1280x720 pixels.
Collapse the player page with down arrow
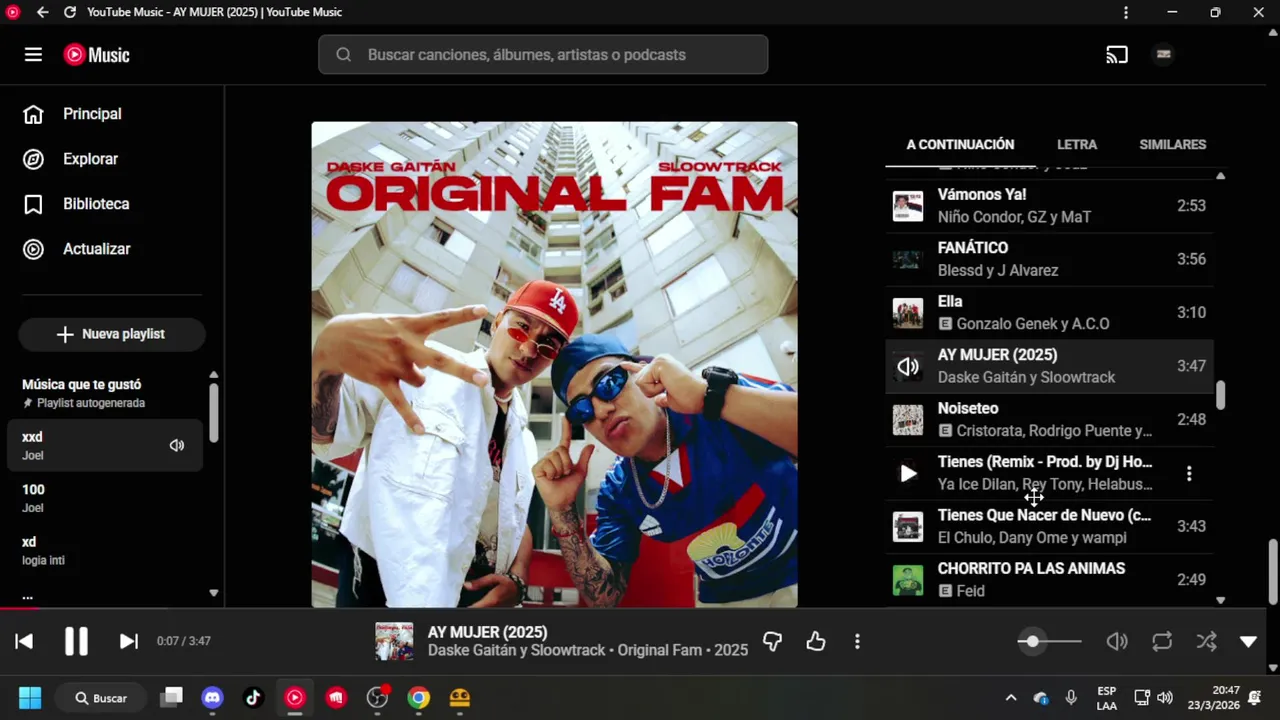pos(1248,641)
